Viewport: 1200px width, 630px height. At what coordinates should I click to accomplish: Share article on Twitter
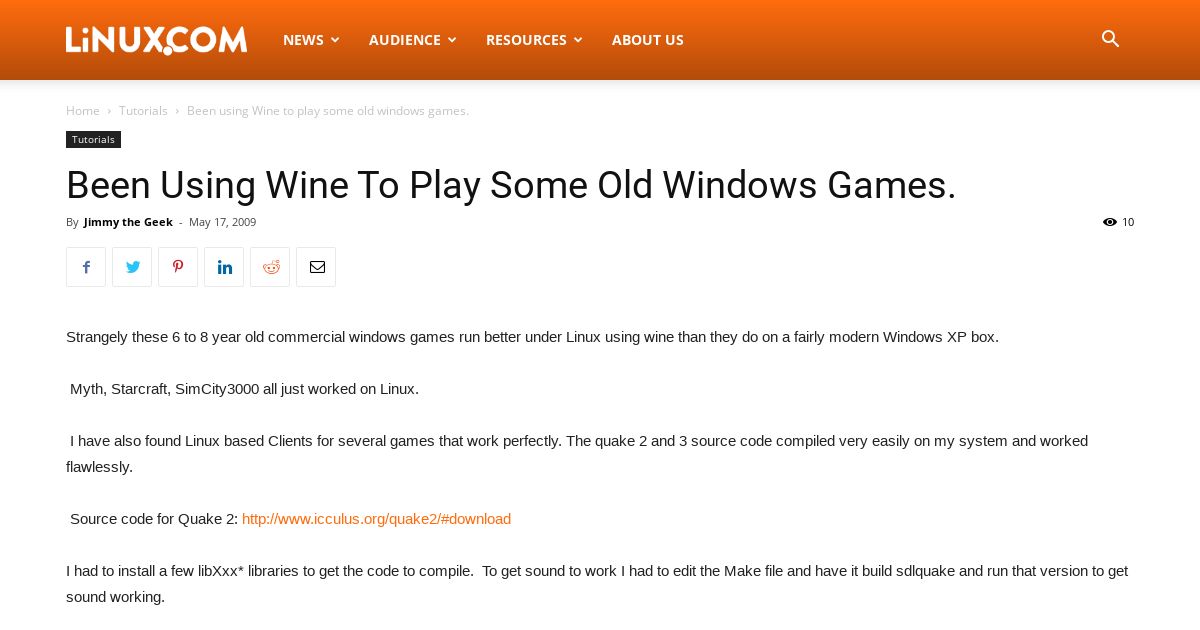click(x=132, y=267)
